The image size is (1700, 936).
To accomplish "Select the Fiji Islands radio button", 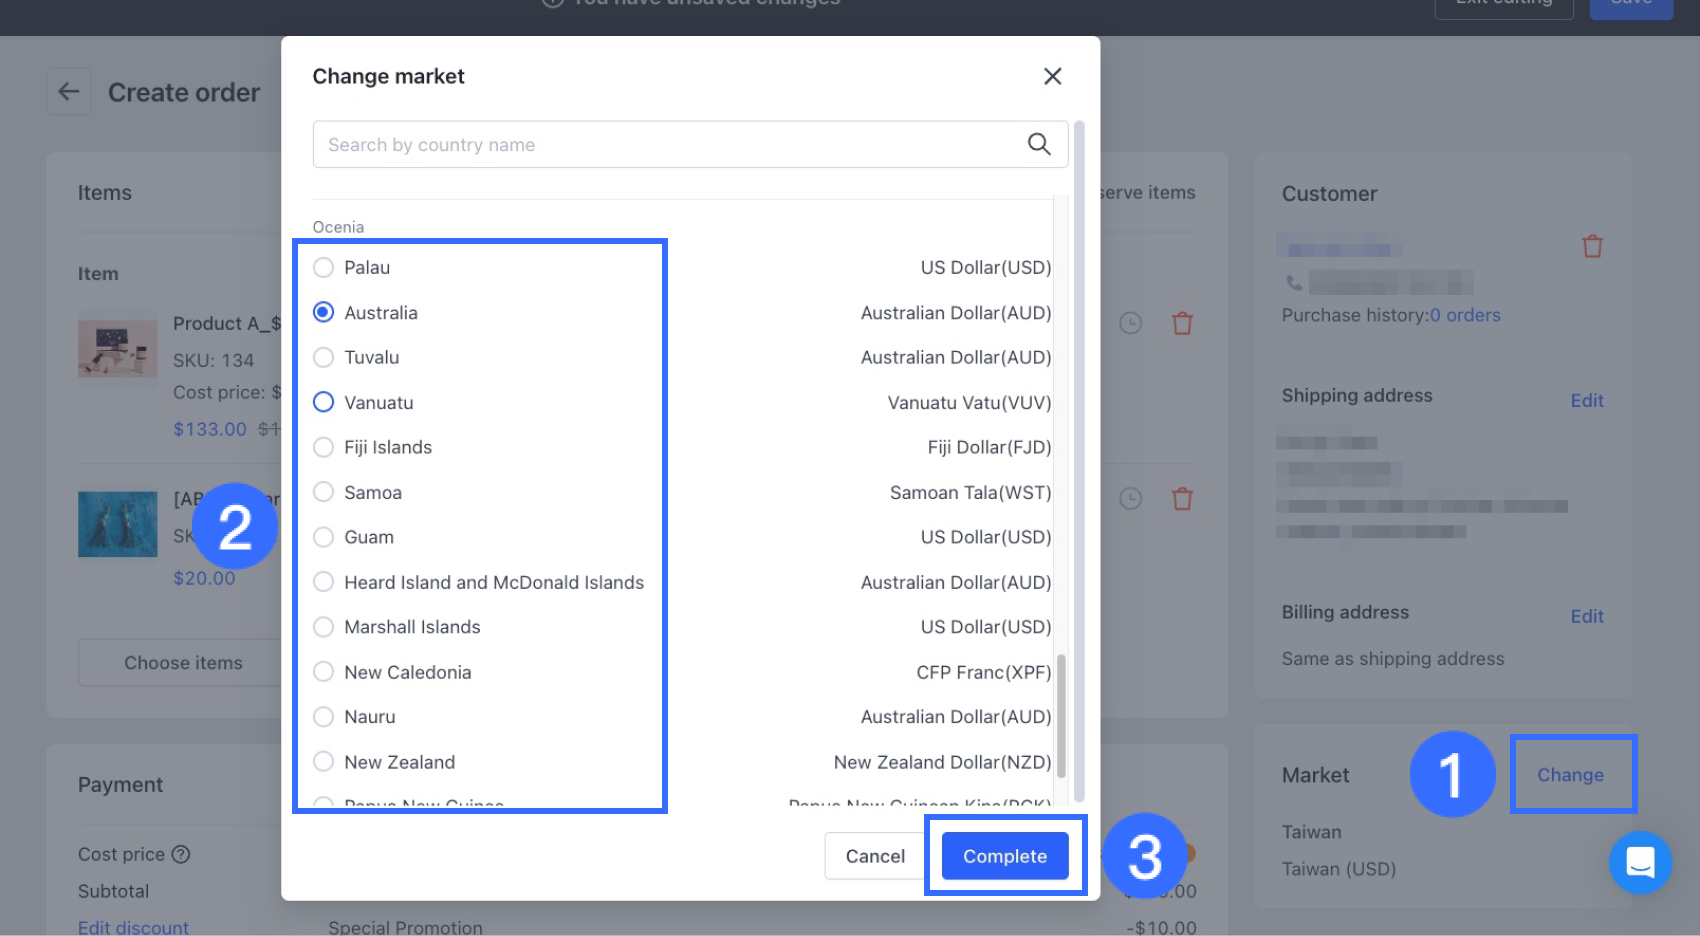I will pos(323,447).
